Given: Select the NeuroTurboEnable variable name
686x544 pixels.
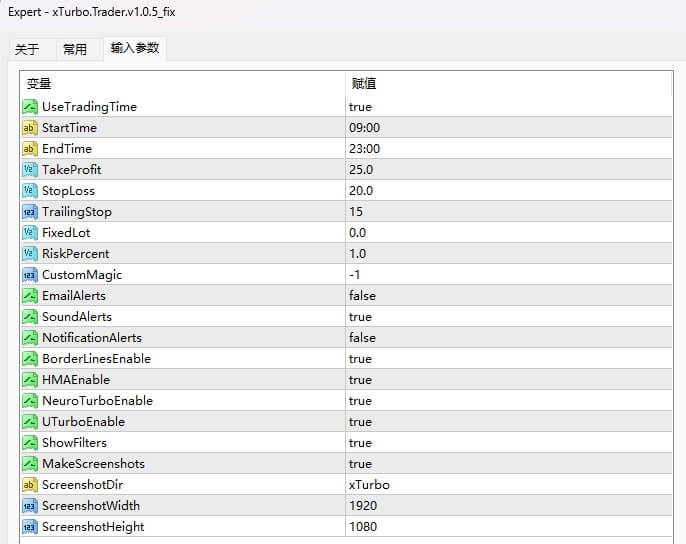Looking at the screenshot, I should click(x=97, y=401).
